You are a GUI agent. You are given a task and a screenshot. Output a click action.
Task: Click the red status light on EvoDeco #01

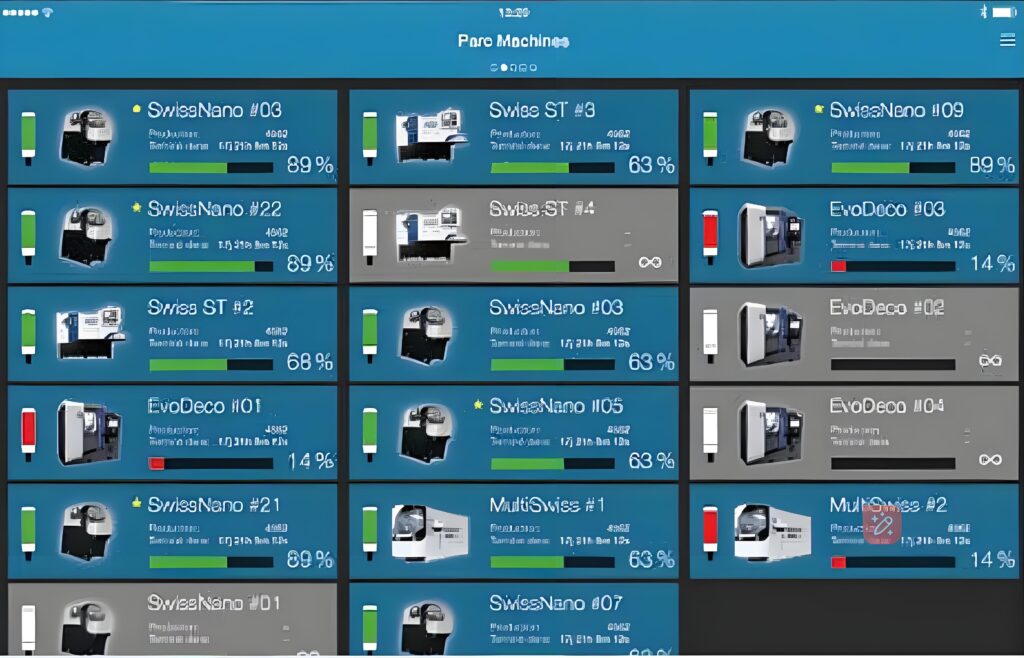click(28, 432)
